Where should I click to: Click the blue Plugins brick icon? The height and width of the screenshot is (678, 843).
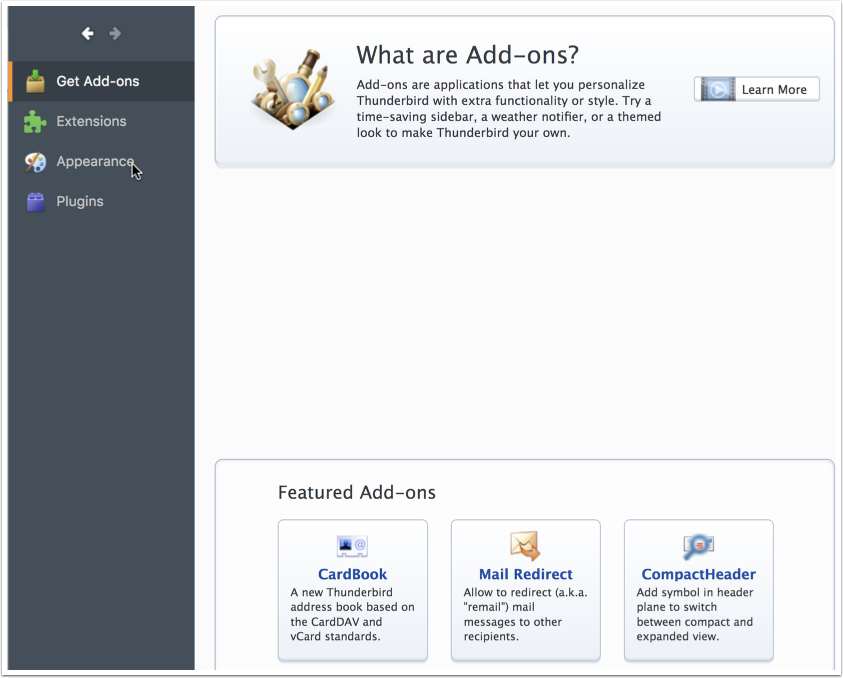coord(35,202)
